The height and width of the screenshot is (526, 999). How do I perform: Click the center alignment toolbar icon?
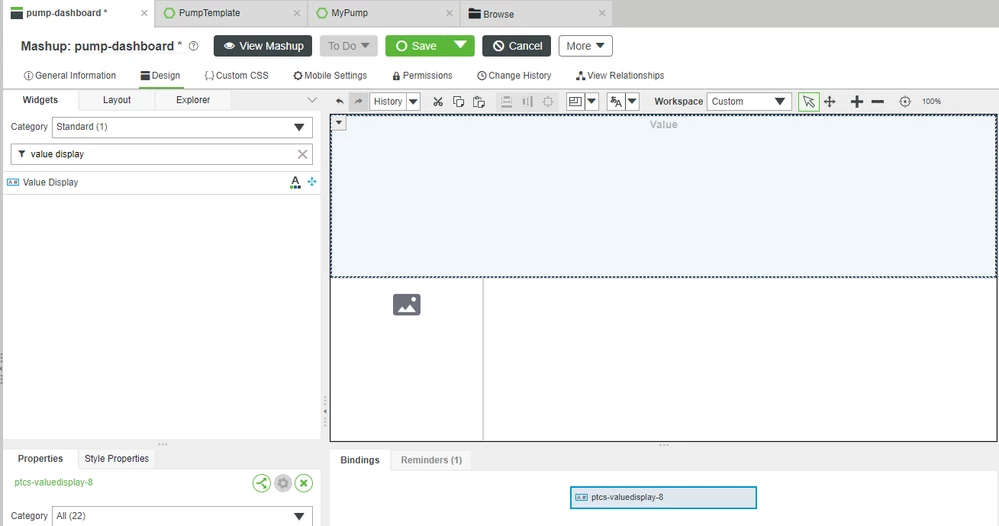pyautogui.click(x=547, y=101)
